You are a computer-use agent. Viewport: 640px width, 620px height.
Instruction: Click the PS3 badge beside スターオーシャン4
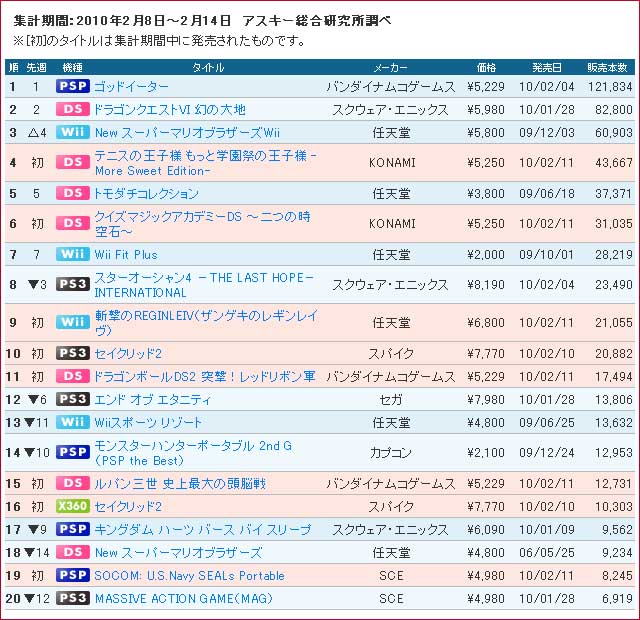coord(73,284)
